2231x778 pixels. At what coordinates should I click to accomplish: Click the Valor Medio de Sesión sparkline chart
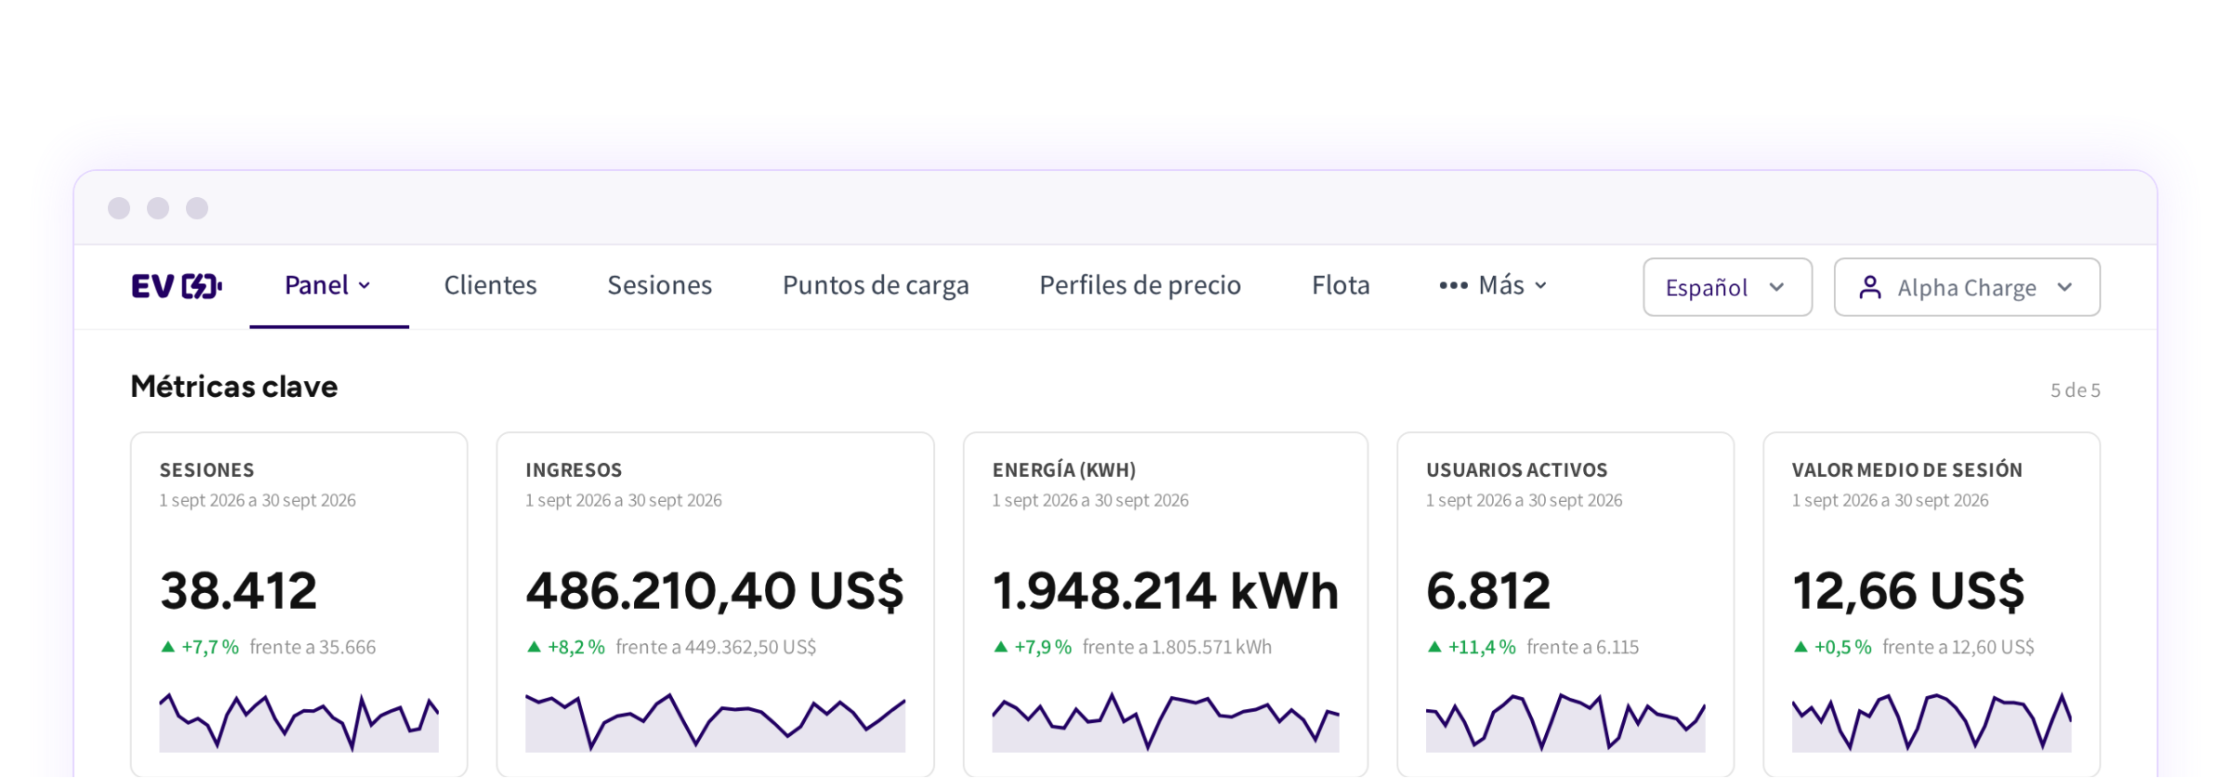point(1931,721)
